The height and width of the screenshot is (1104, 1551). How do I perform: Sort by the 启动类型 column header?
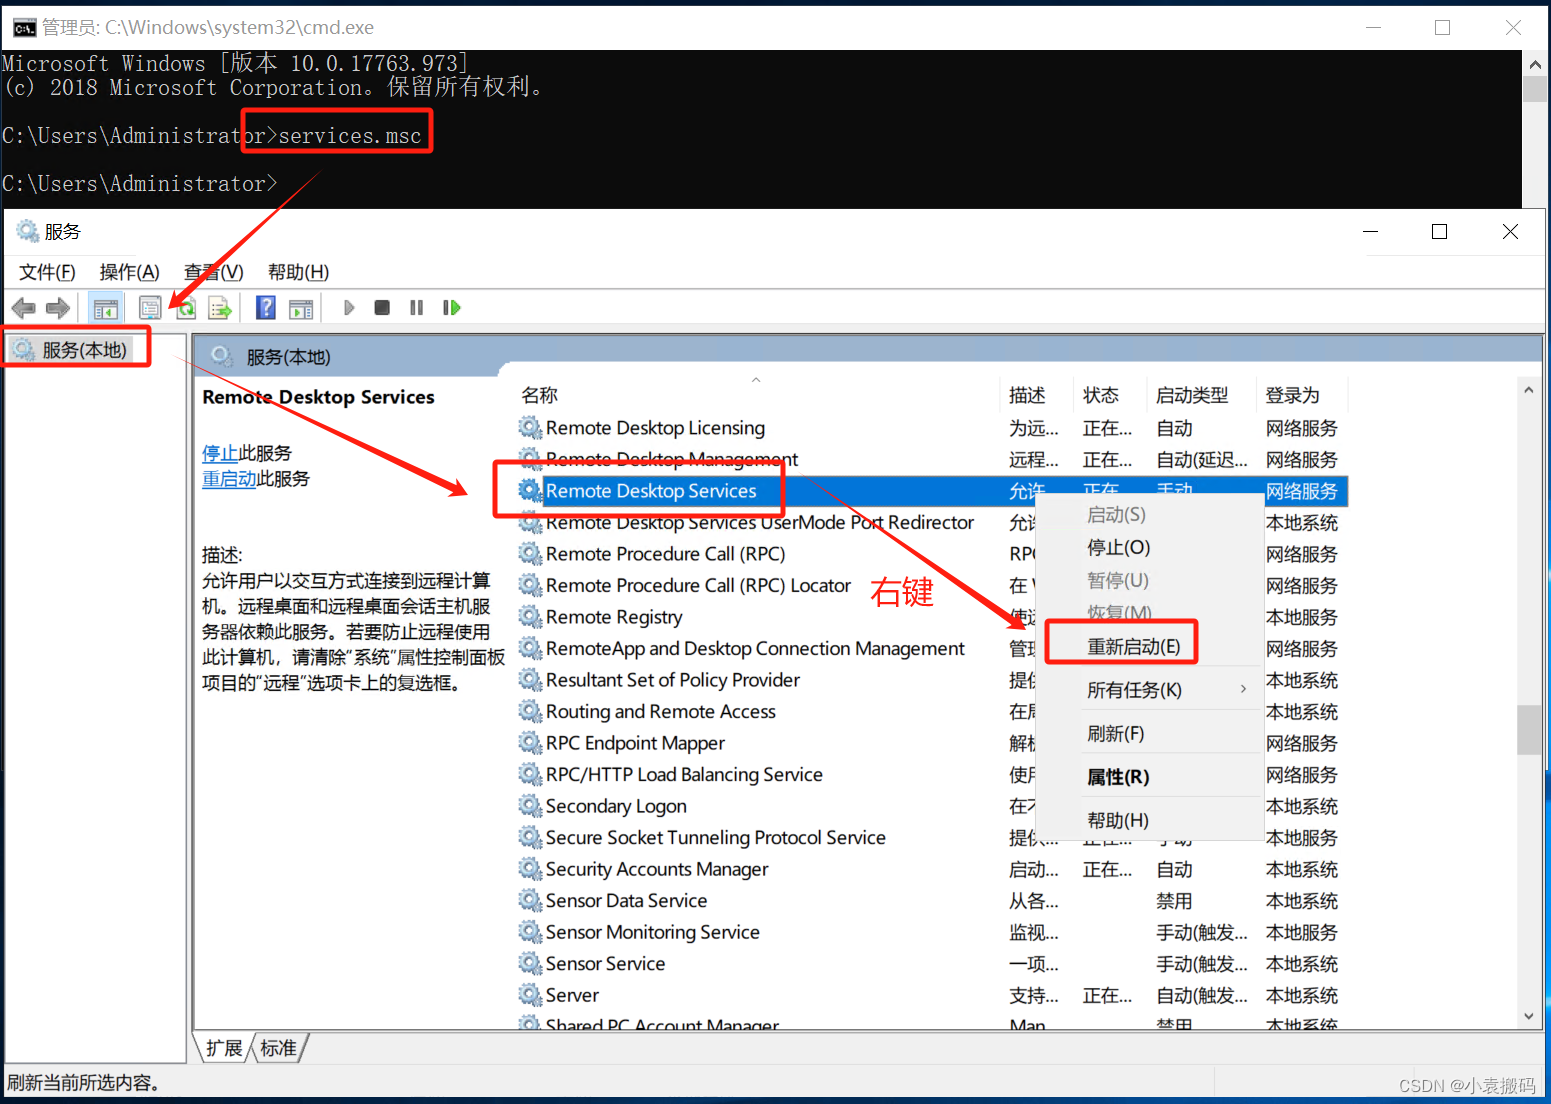[1202, 395]
